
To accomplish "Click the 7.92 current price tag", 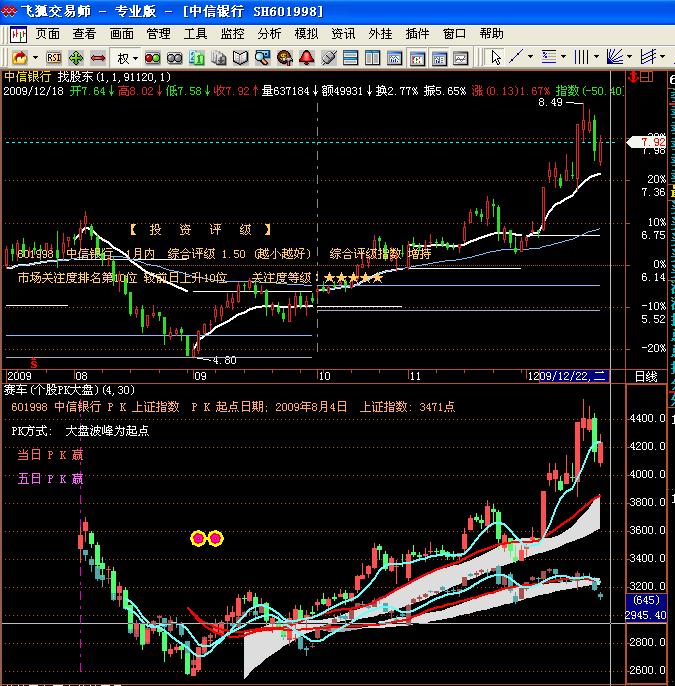I will click(x=647, y=142).
